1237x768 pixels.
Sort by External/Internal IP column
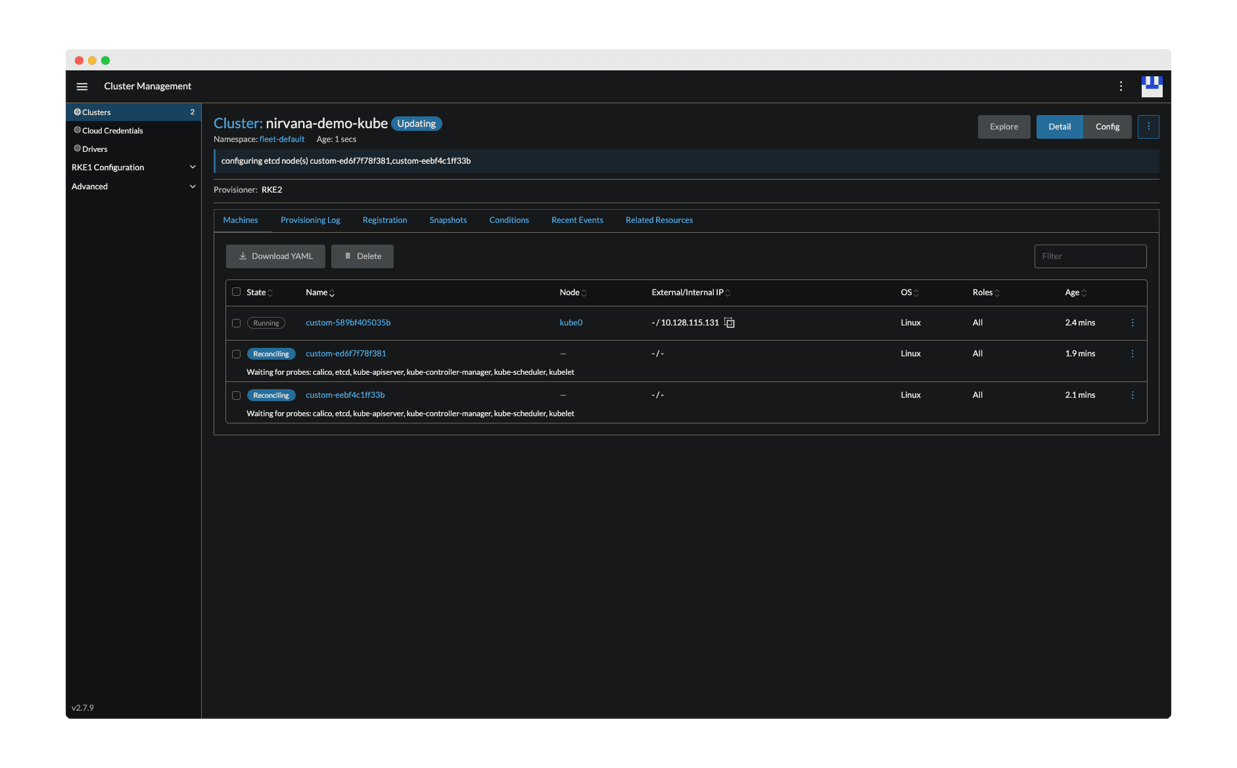coord(691,293)
